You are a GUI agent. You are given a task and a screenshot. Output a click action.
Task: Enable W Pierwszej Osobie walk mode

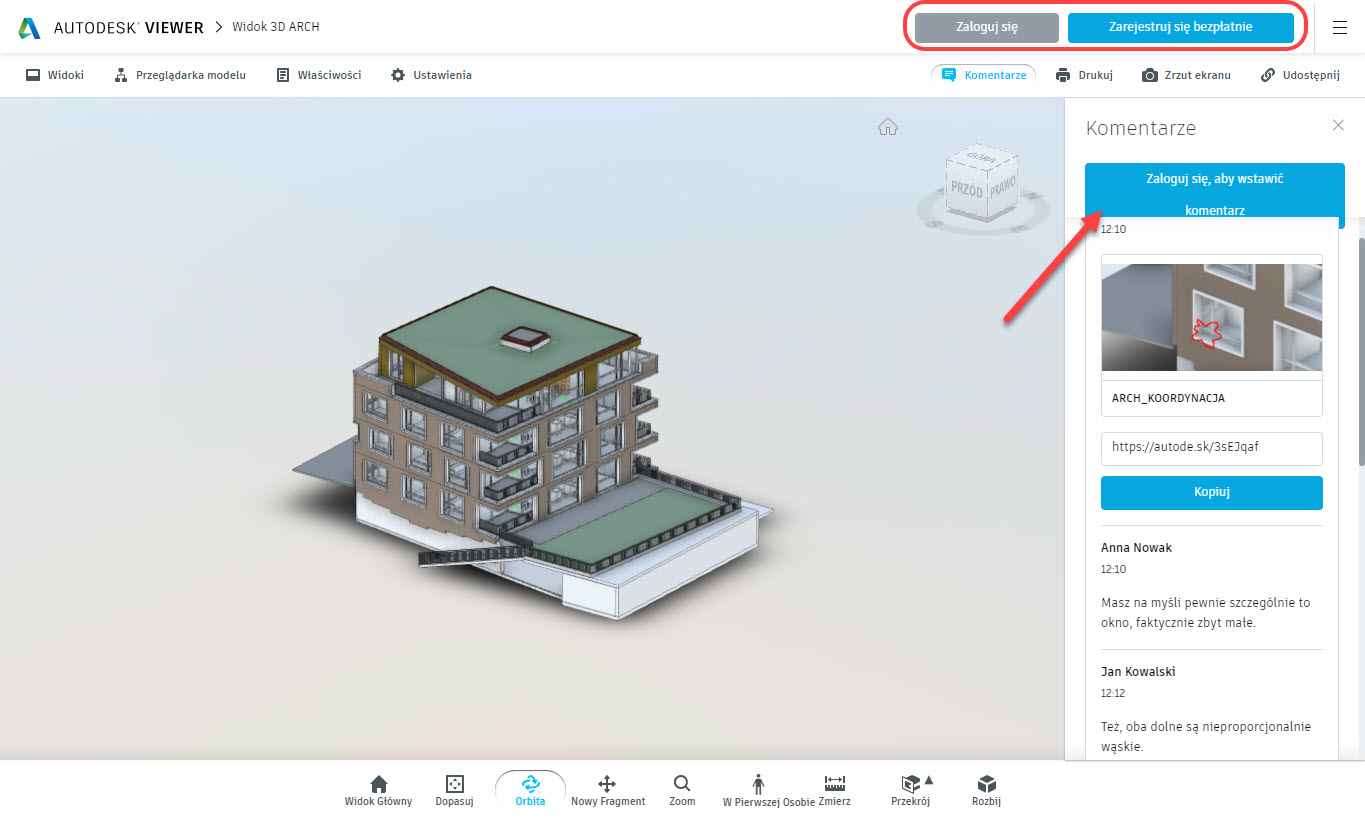pos(758,789)
